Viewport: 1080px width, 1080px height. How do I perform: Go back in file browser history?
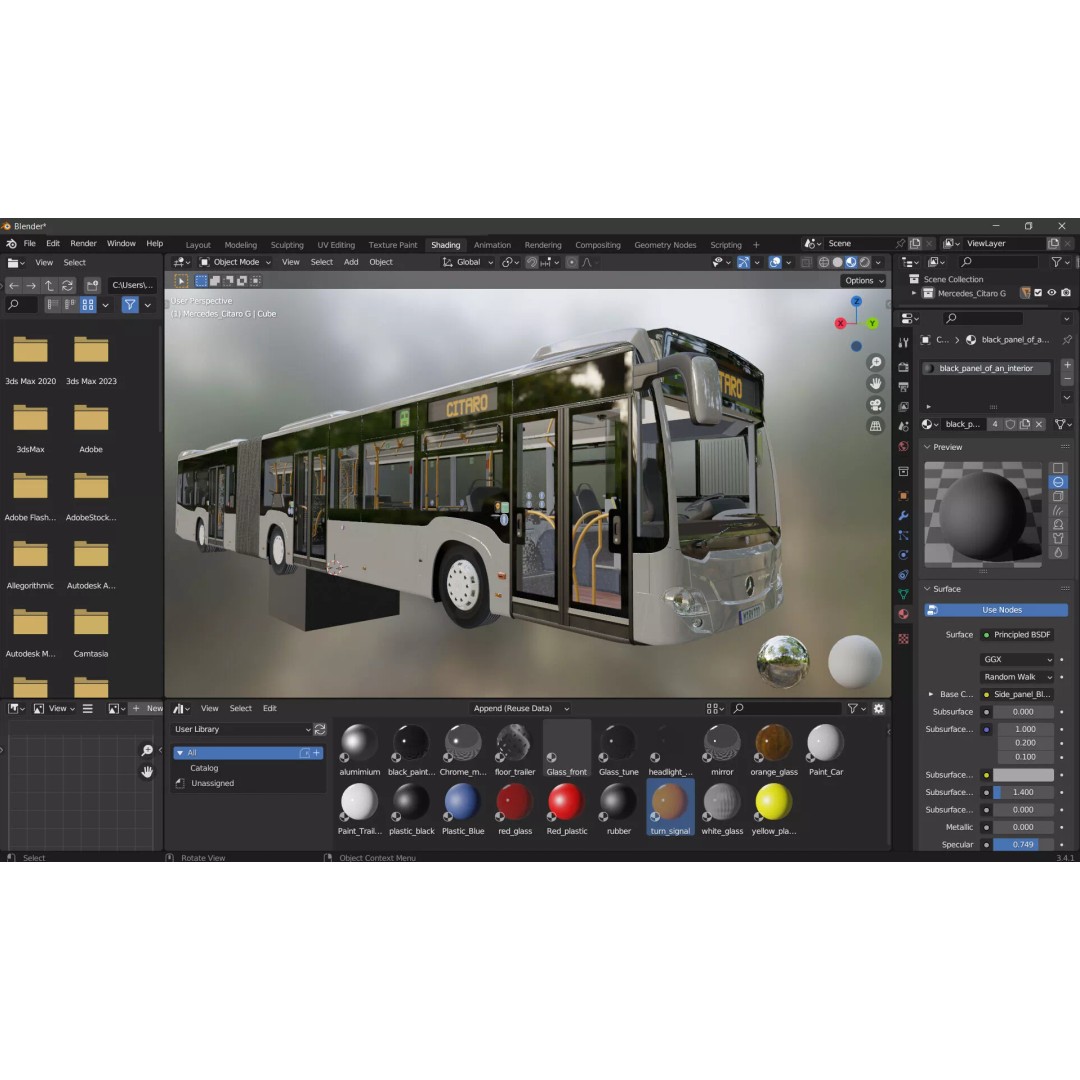click(x=14, y=285)
